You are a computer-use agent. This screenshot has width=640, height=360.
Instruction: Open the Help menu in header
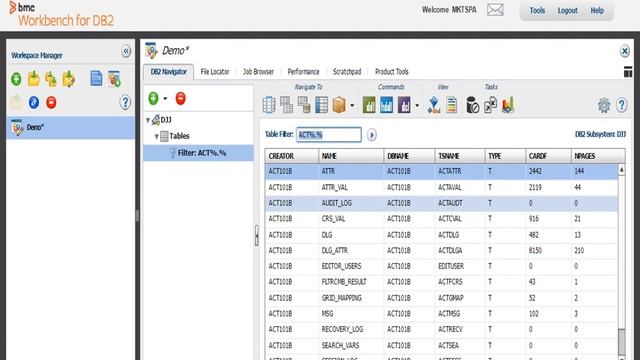597,11
